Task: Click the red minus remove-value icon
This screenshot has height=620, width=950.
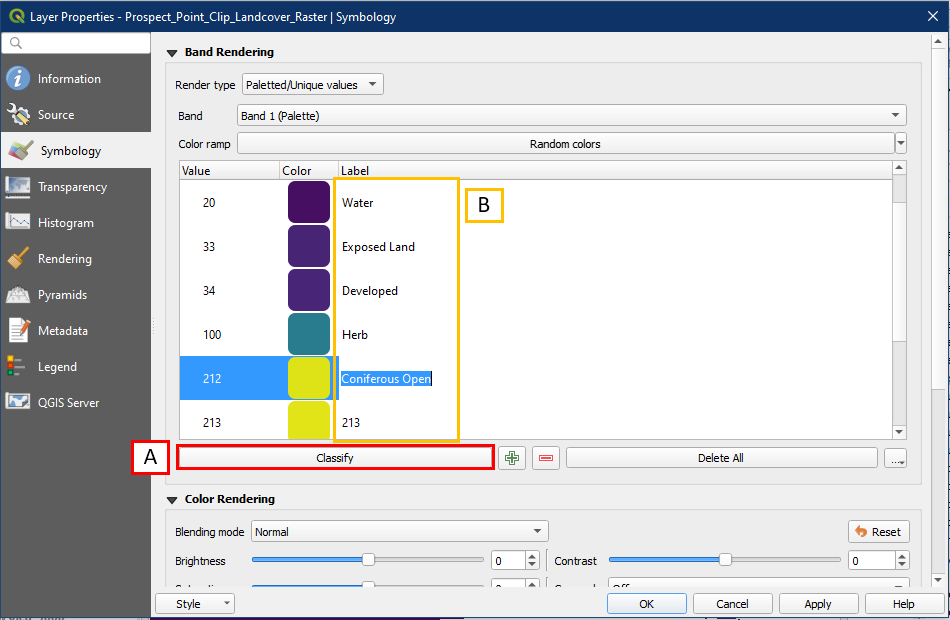Action: pyautogui.click(x=545, y=458)
